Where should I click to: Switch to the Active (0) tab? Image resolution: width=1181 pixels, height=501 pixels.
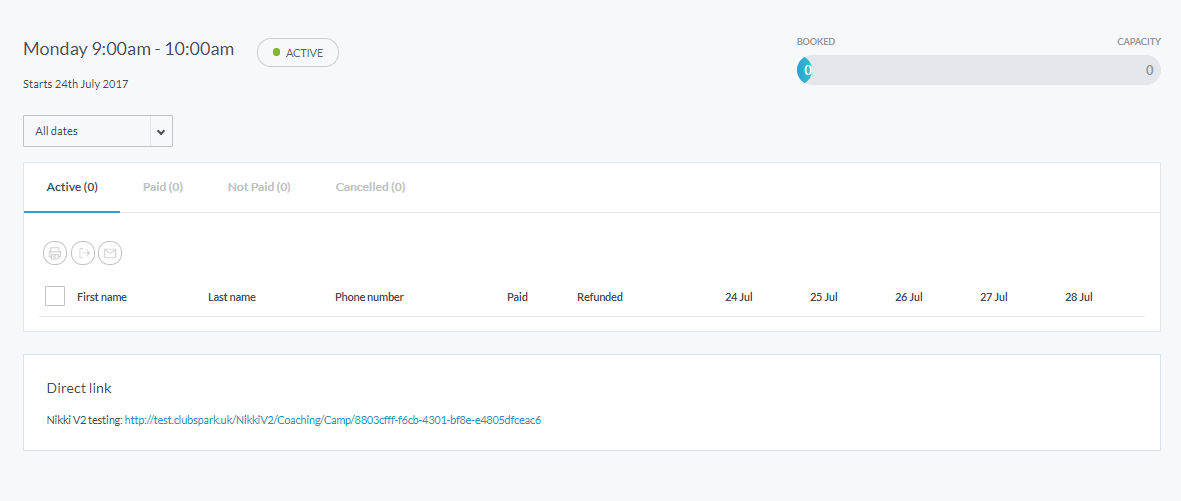tap(72, 187)
